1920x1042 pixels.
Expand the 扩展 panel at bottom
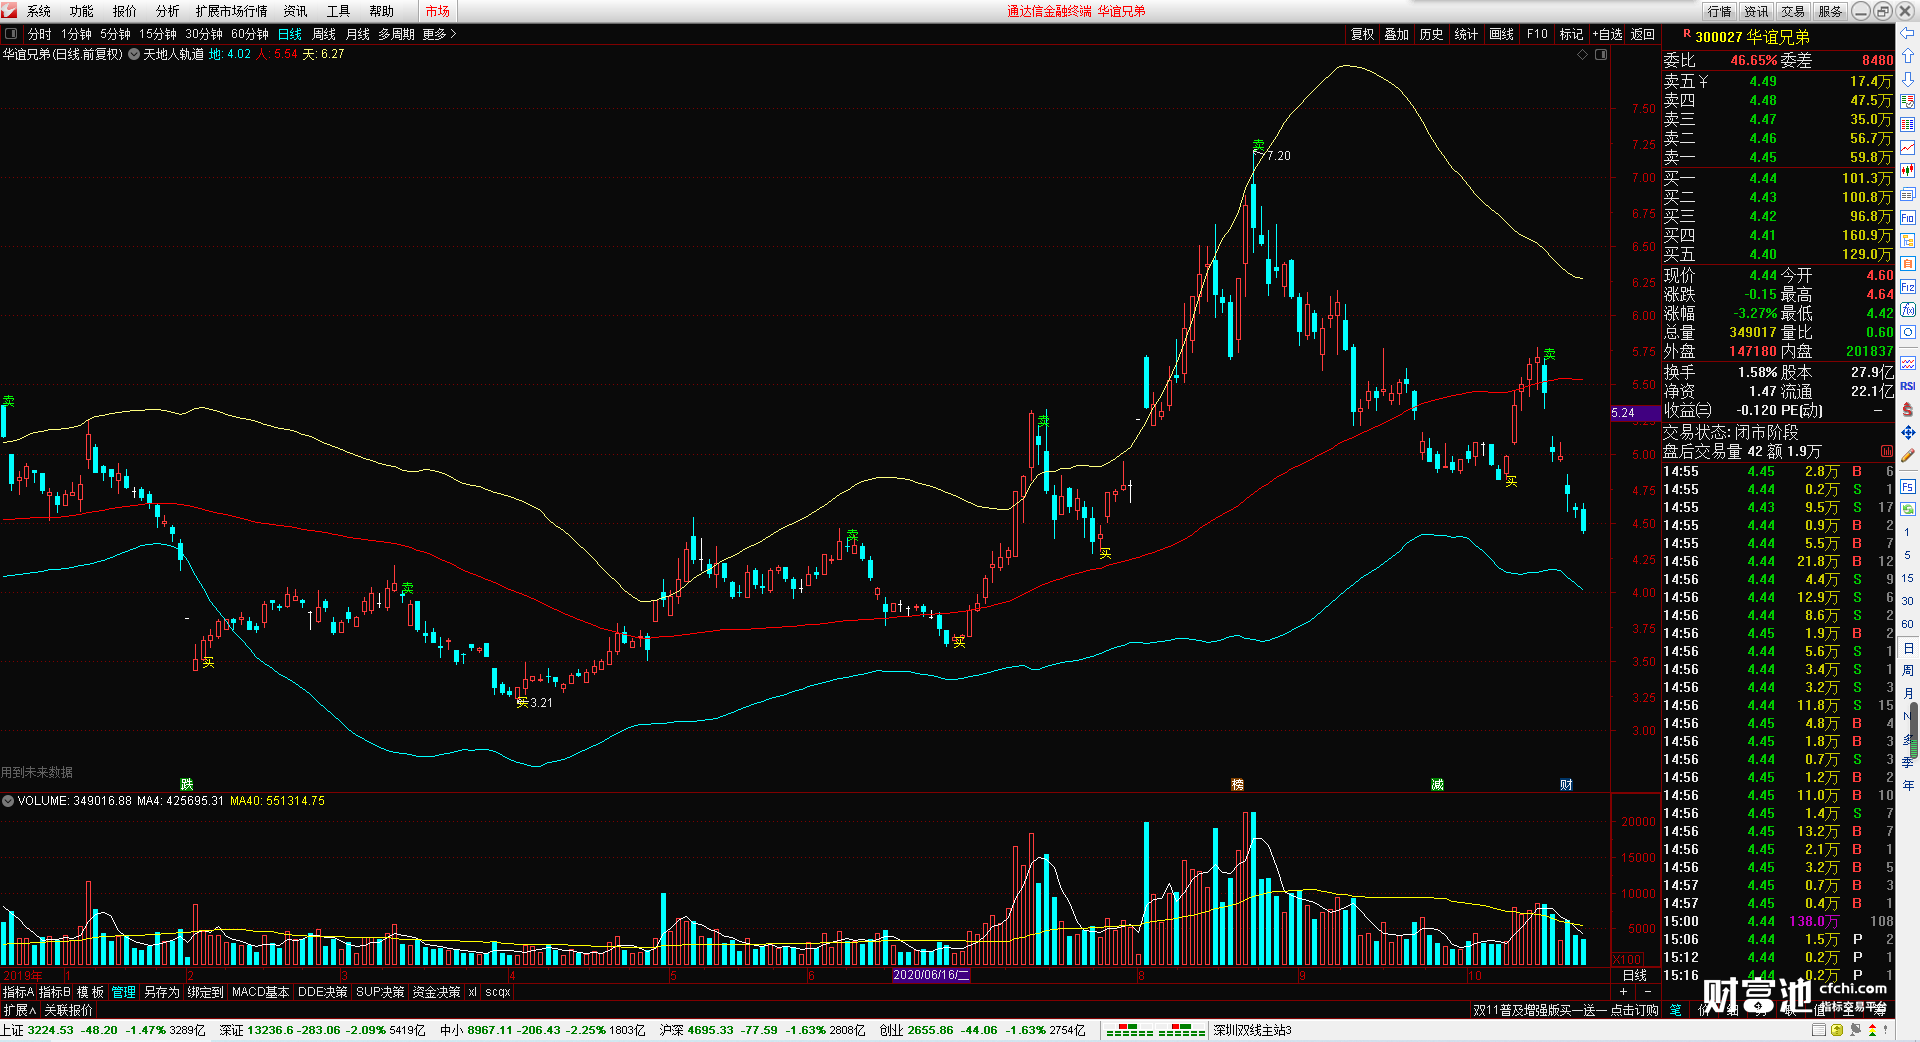19,1010
